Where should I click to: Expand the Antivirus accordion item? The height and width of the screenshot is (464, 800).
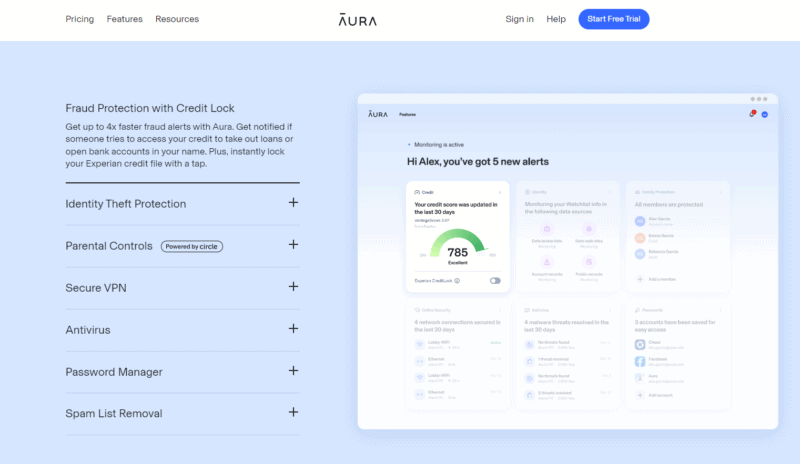pyautogui.click(x=293, y=329)
